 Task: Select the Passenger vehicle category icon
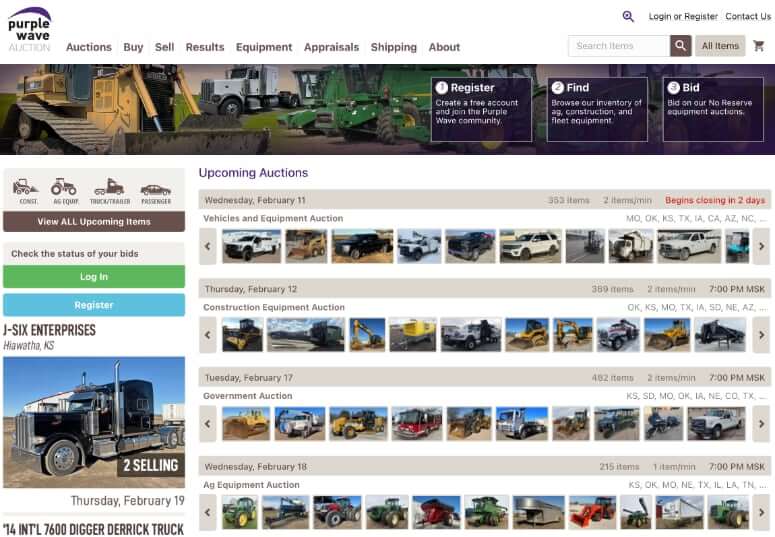(x=155, y=188)
